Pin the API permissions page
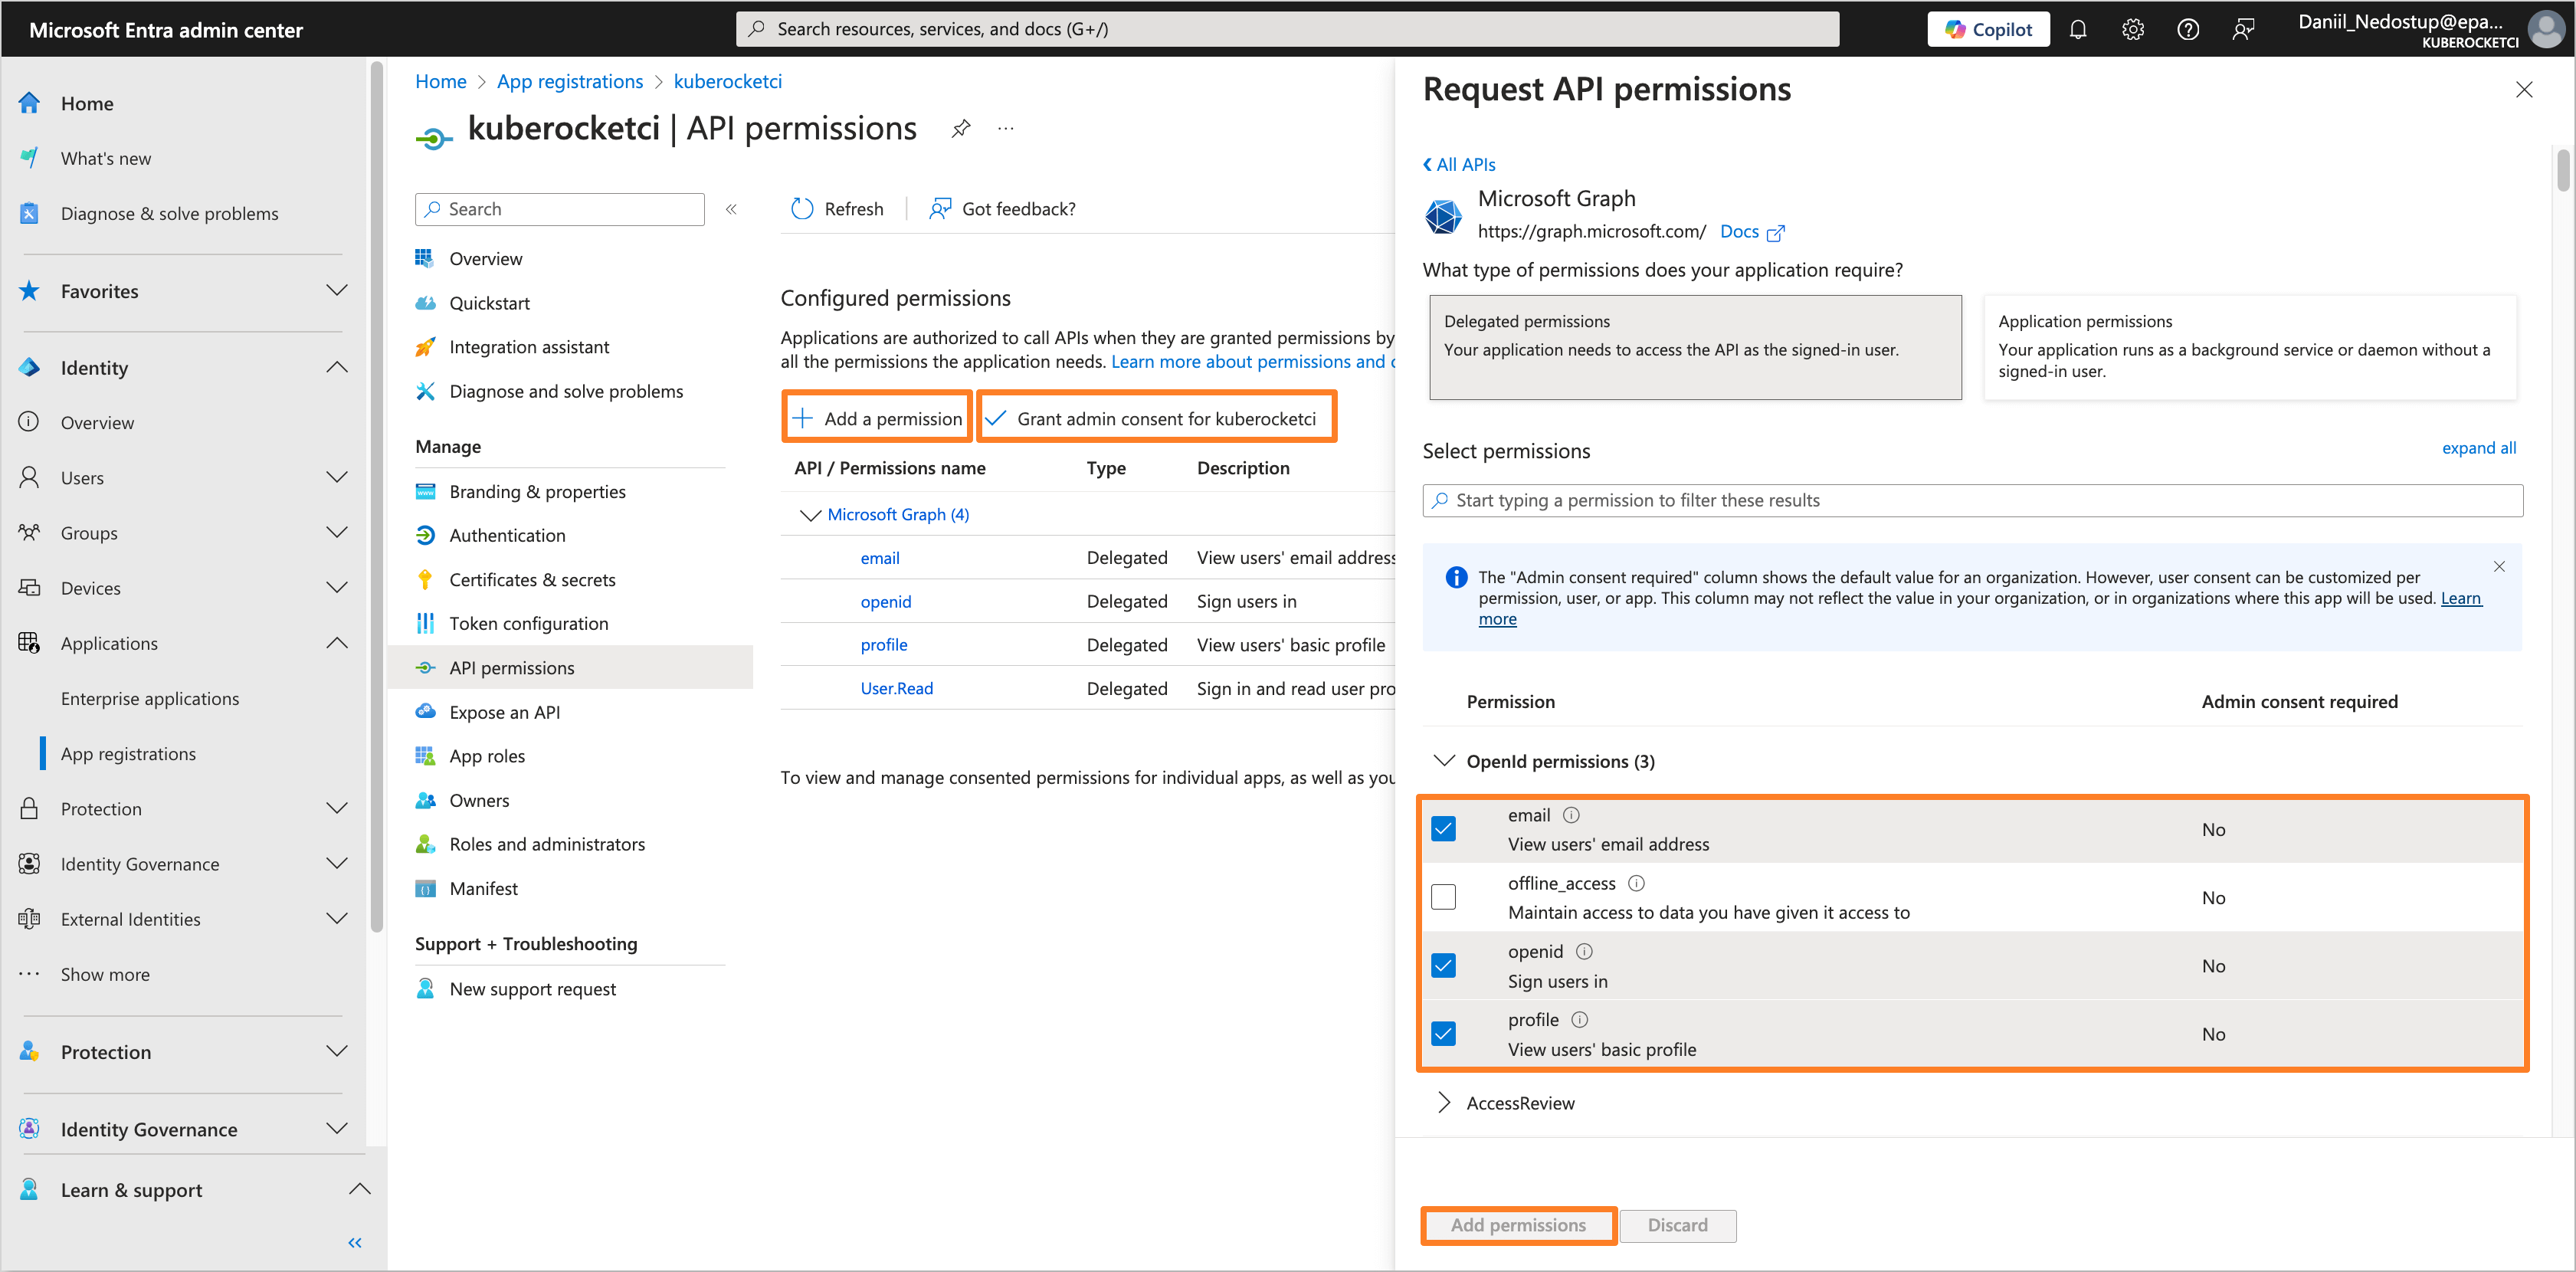 point(960,128)
